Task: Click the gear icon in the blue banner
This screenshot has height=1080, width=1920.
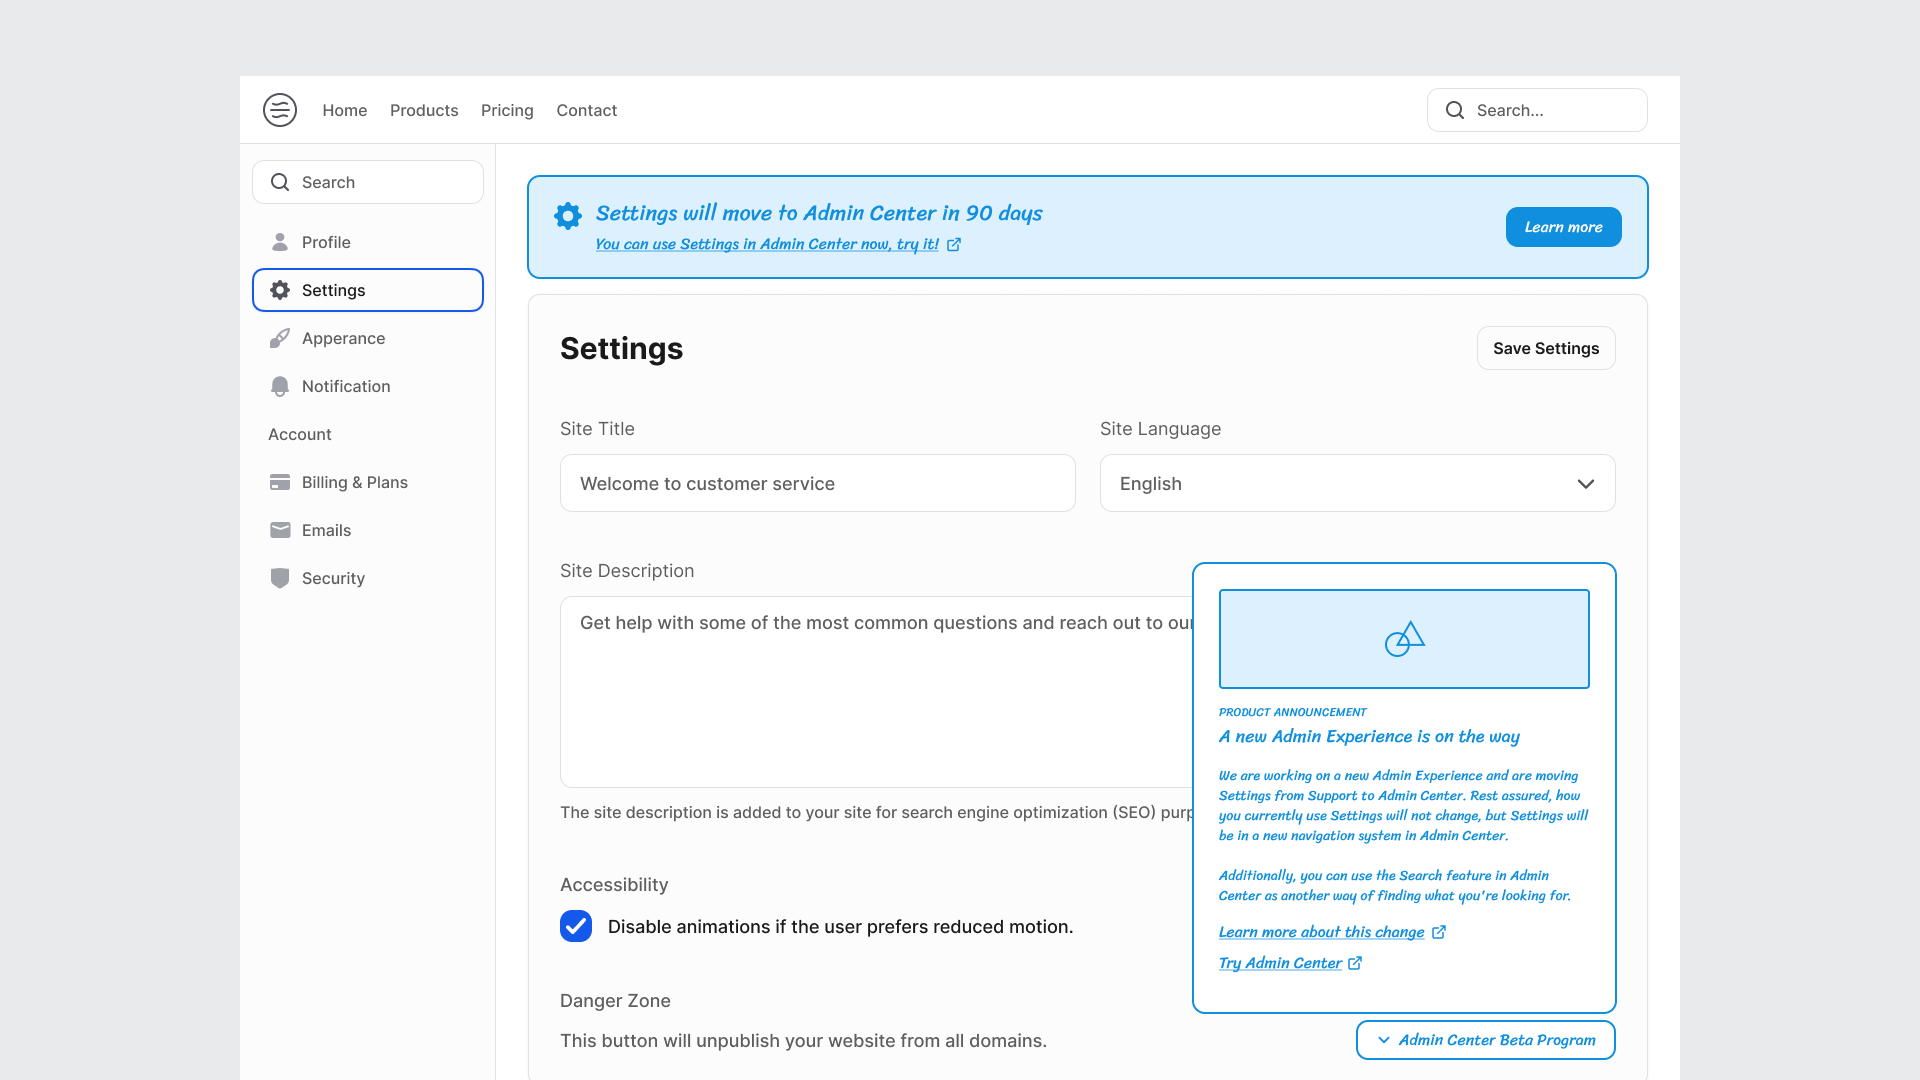Action: tap(568, 216)
